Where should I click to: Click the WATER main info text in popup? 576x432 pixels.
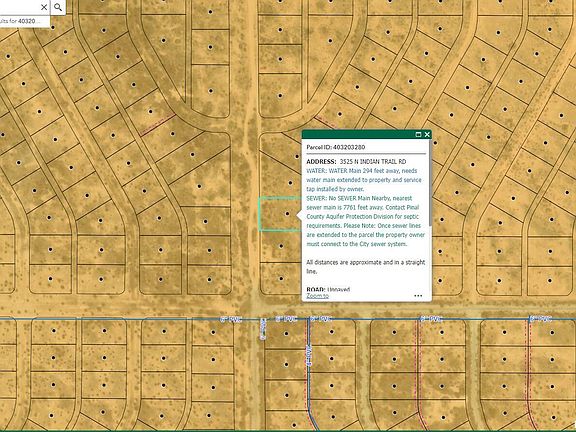(364, 180)
